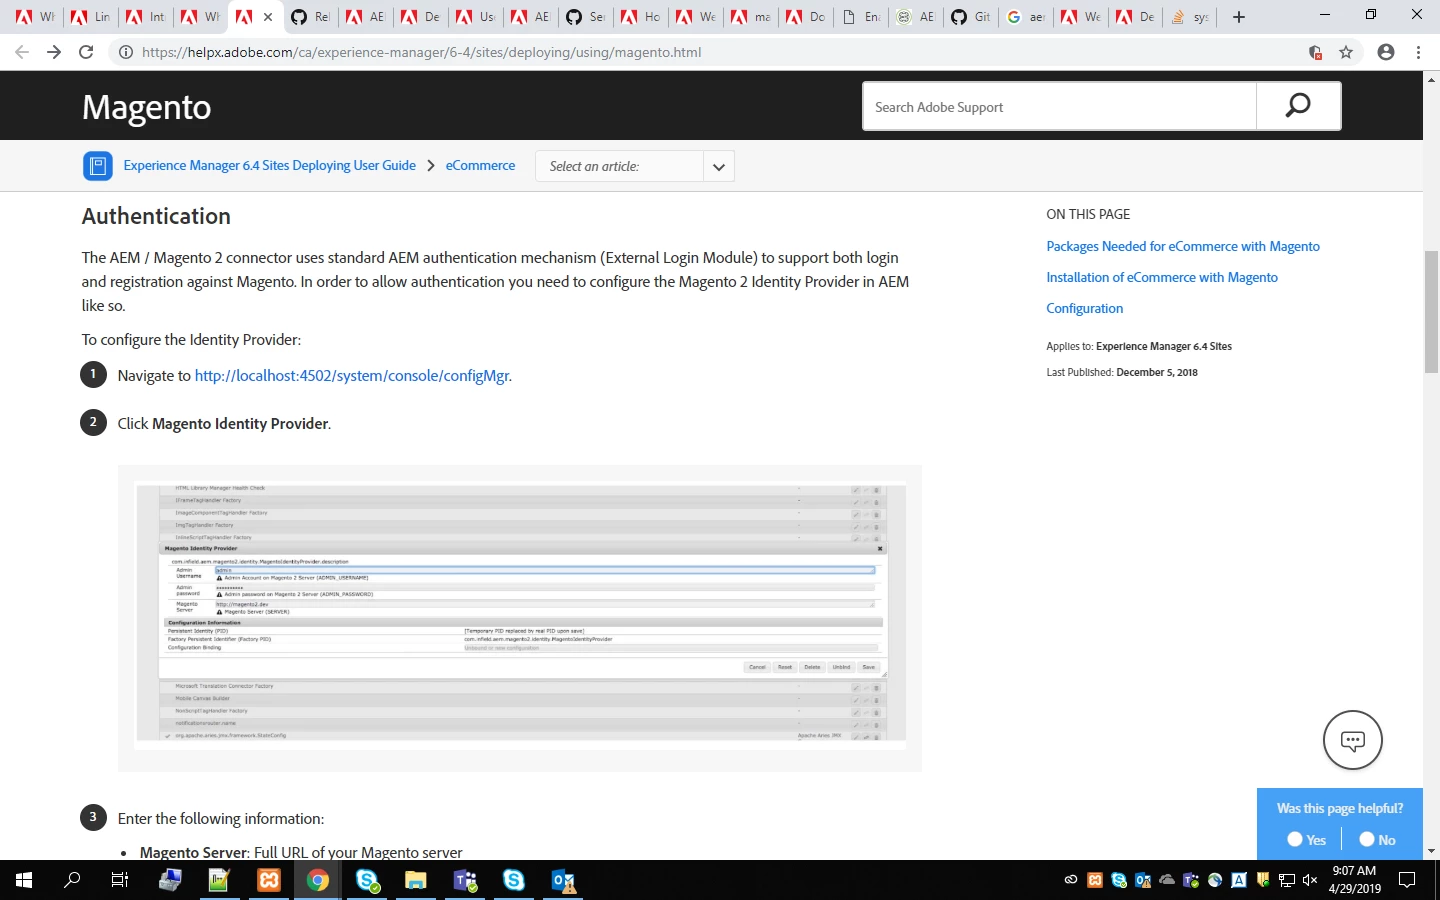Click the plain blue Skype taskbar icon
1440x900 pixels.
tap(514, 880)
